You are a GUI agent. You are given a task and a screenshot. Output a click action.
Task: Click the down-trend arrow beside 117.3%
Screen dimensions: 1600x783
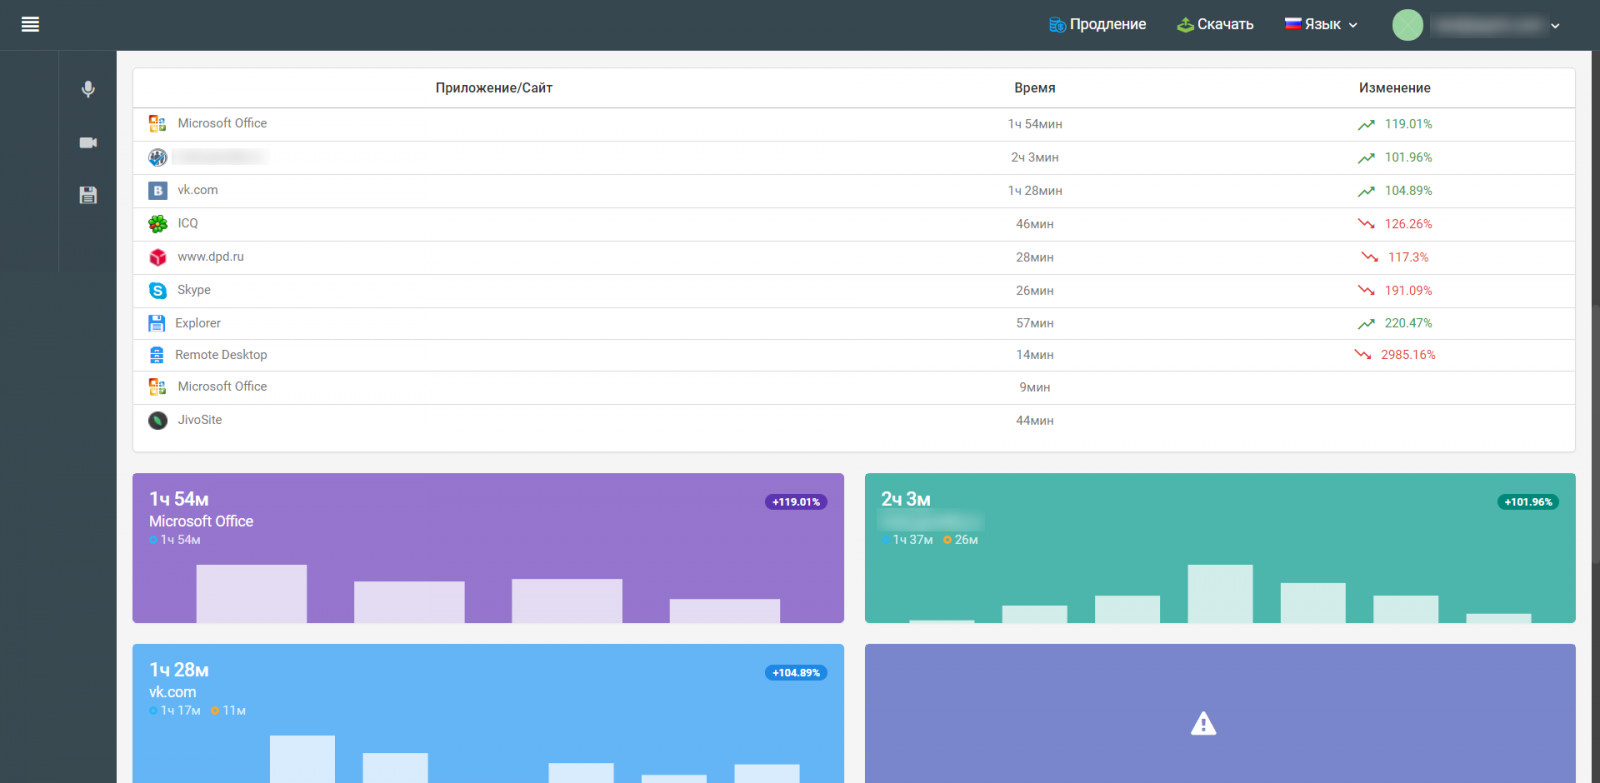pyautogui.click(x=1369, y=257)
